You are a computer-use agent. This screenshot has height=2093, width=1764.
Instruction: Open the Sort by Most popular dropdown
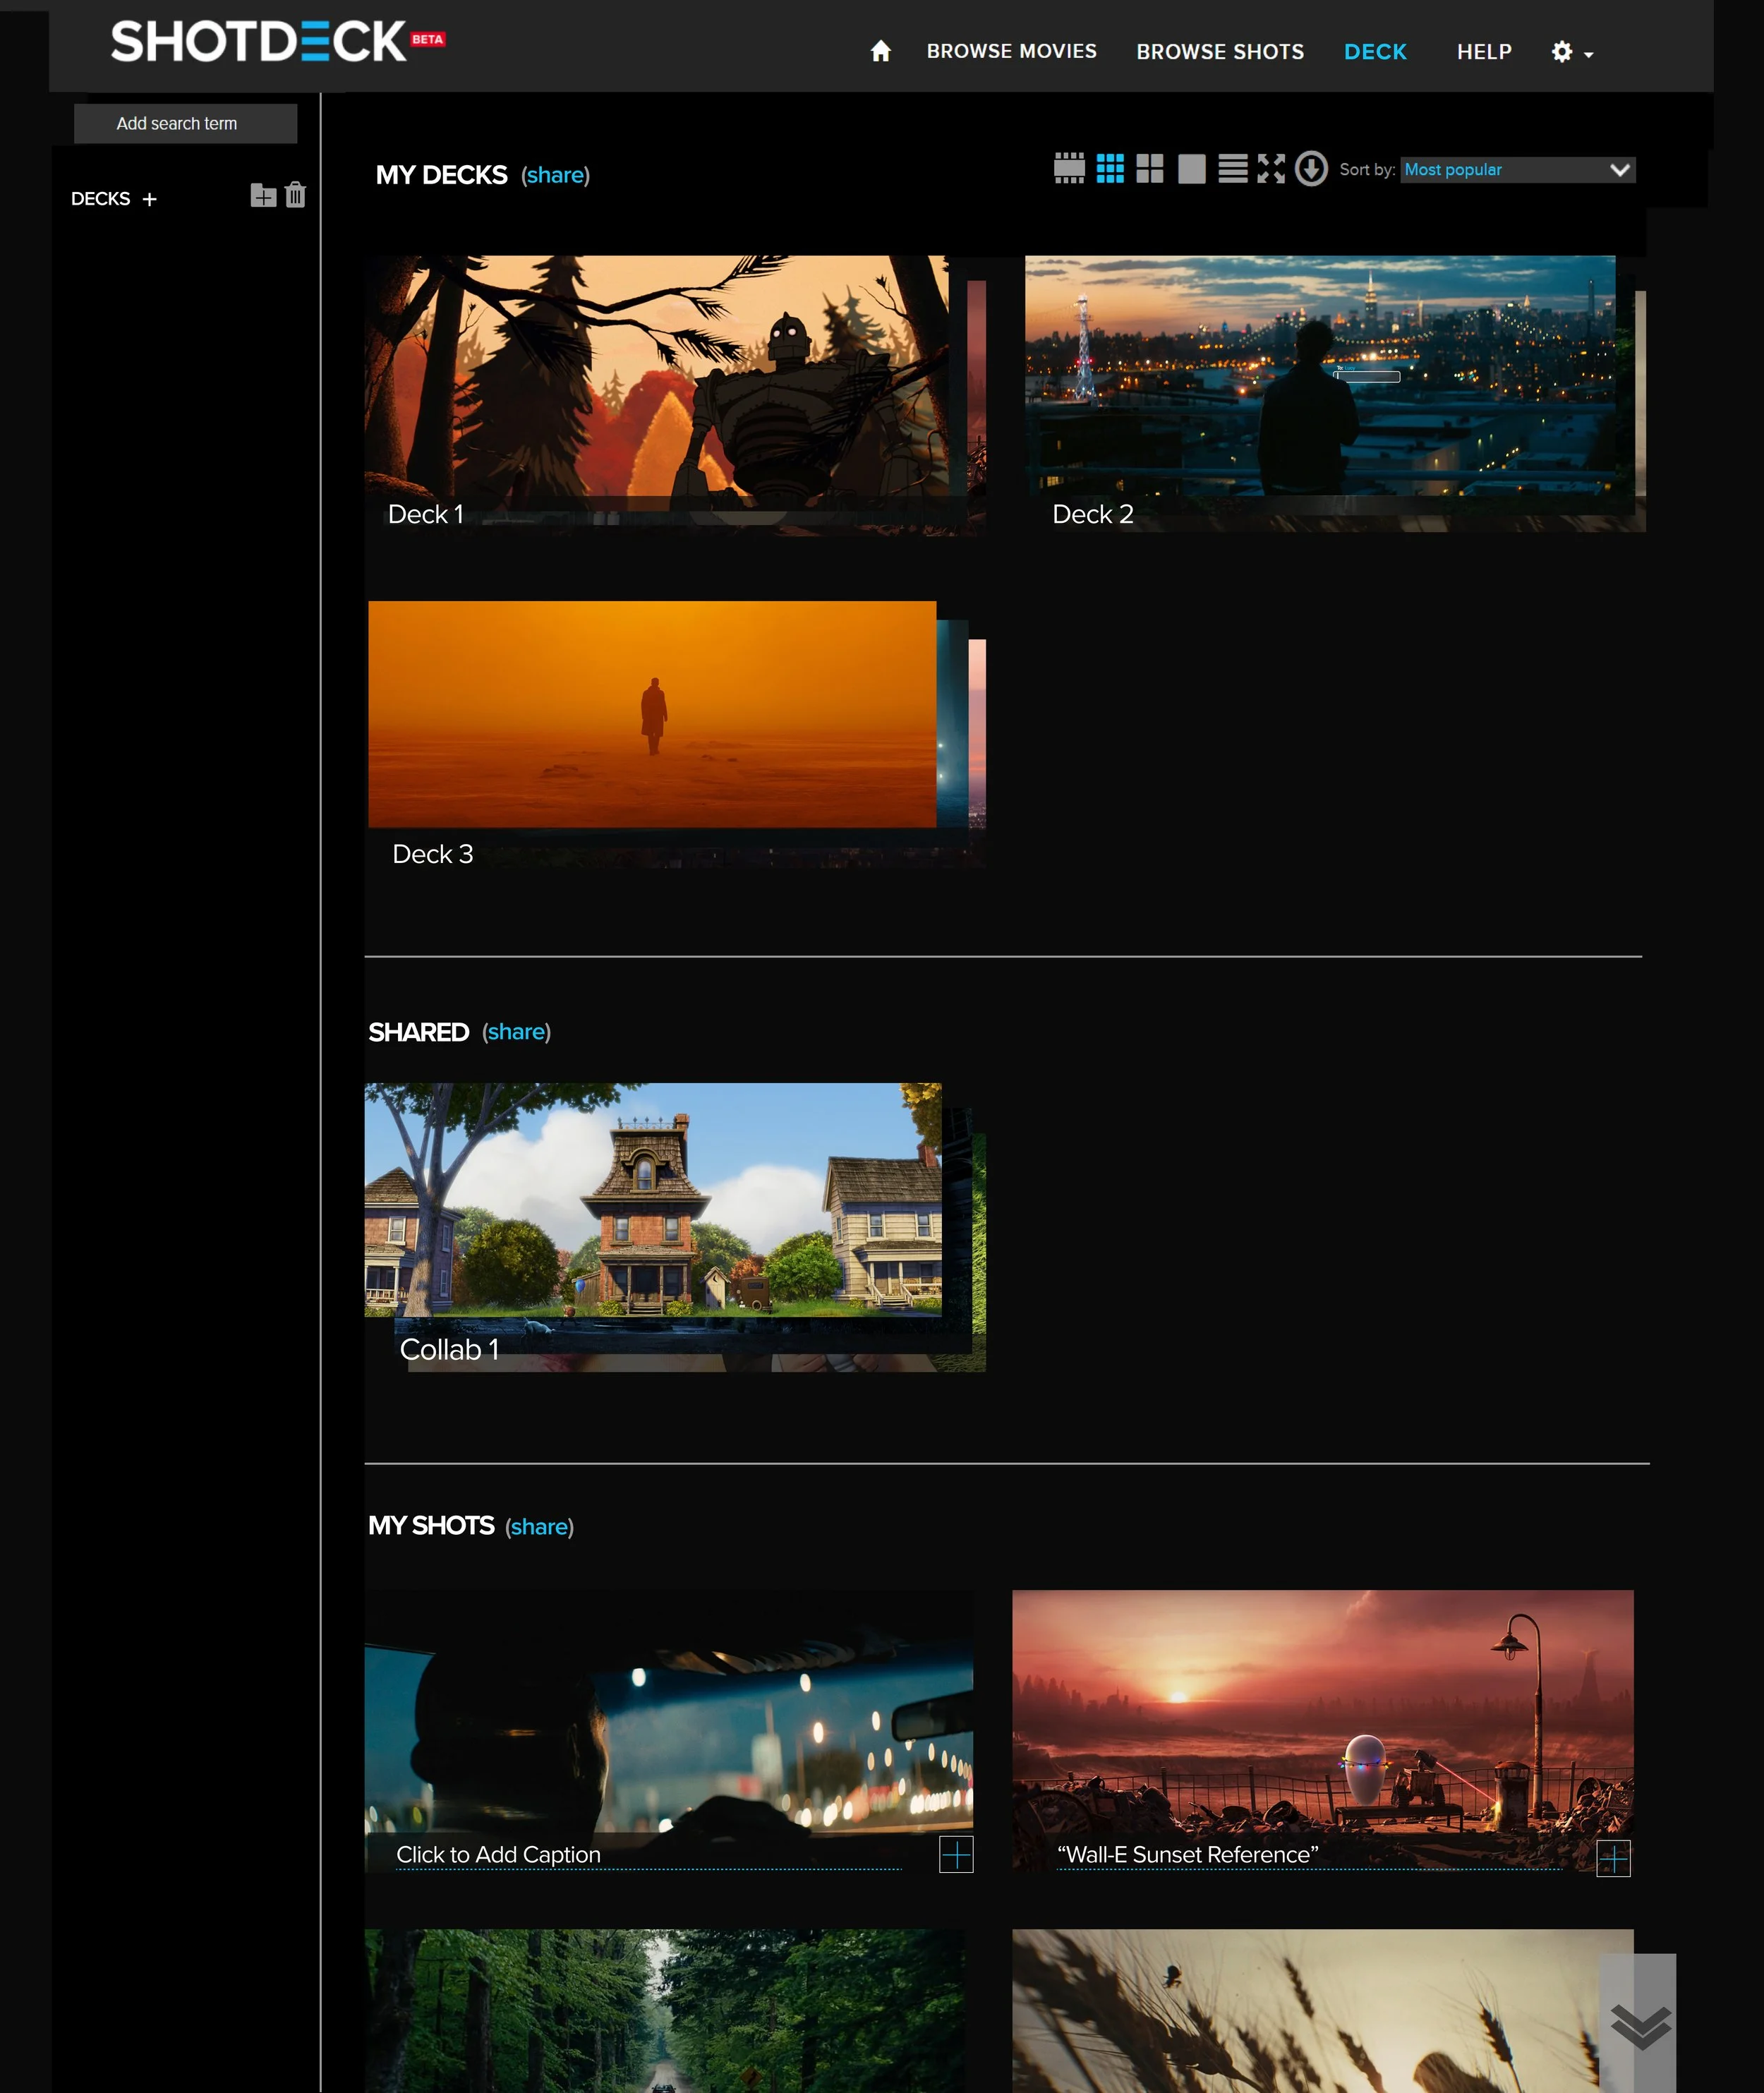pos(1517,170)
